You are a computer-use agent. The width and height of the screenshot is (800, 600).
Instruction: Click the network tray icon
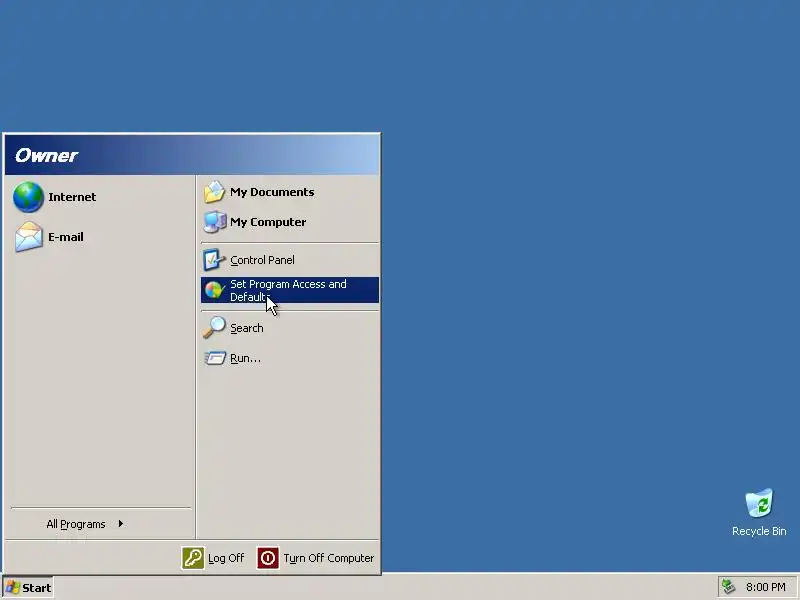click(x=729, y=587)
